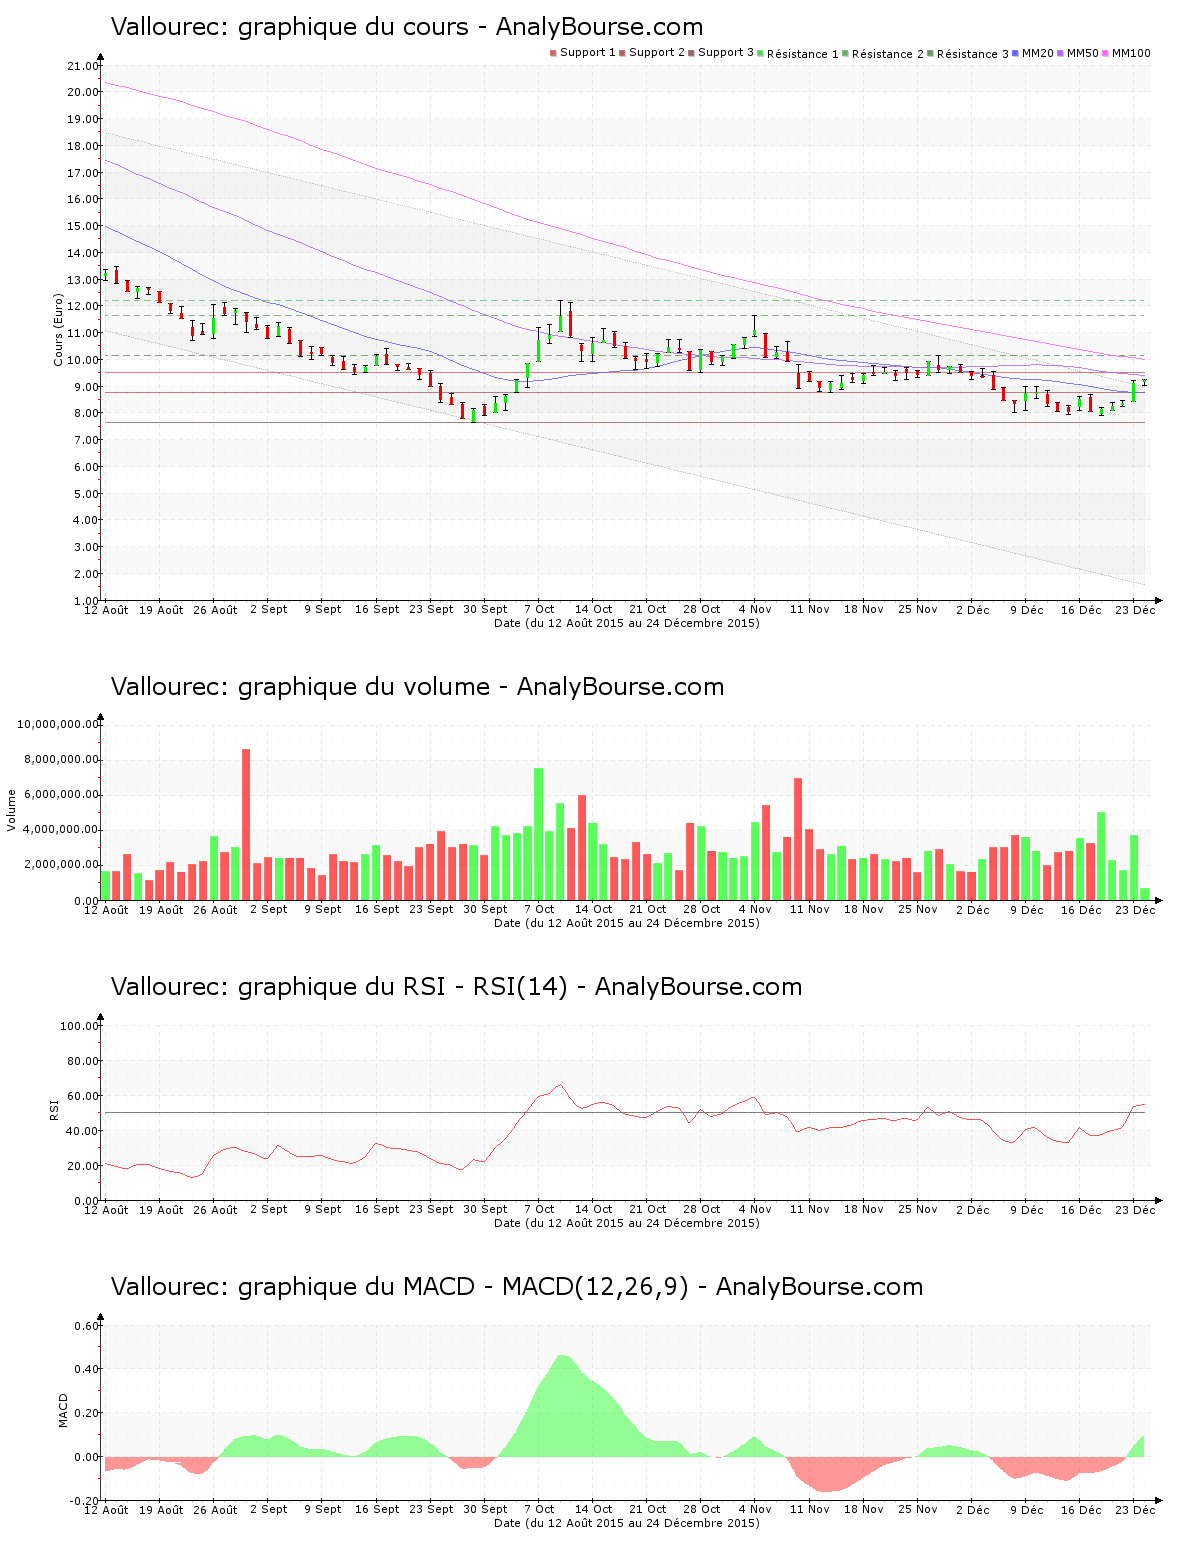Viewport: 1200px width, 1550px height.
Task: Click the '0.40' MACD axis value
Action: [87, 1369]
